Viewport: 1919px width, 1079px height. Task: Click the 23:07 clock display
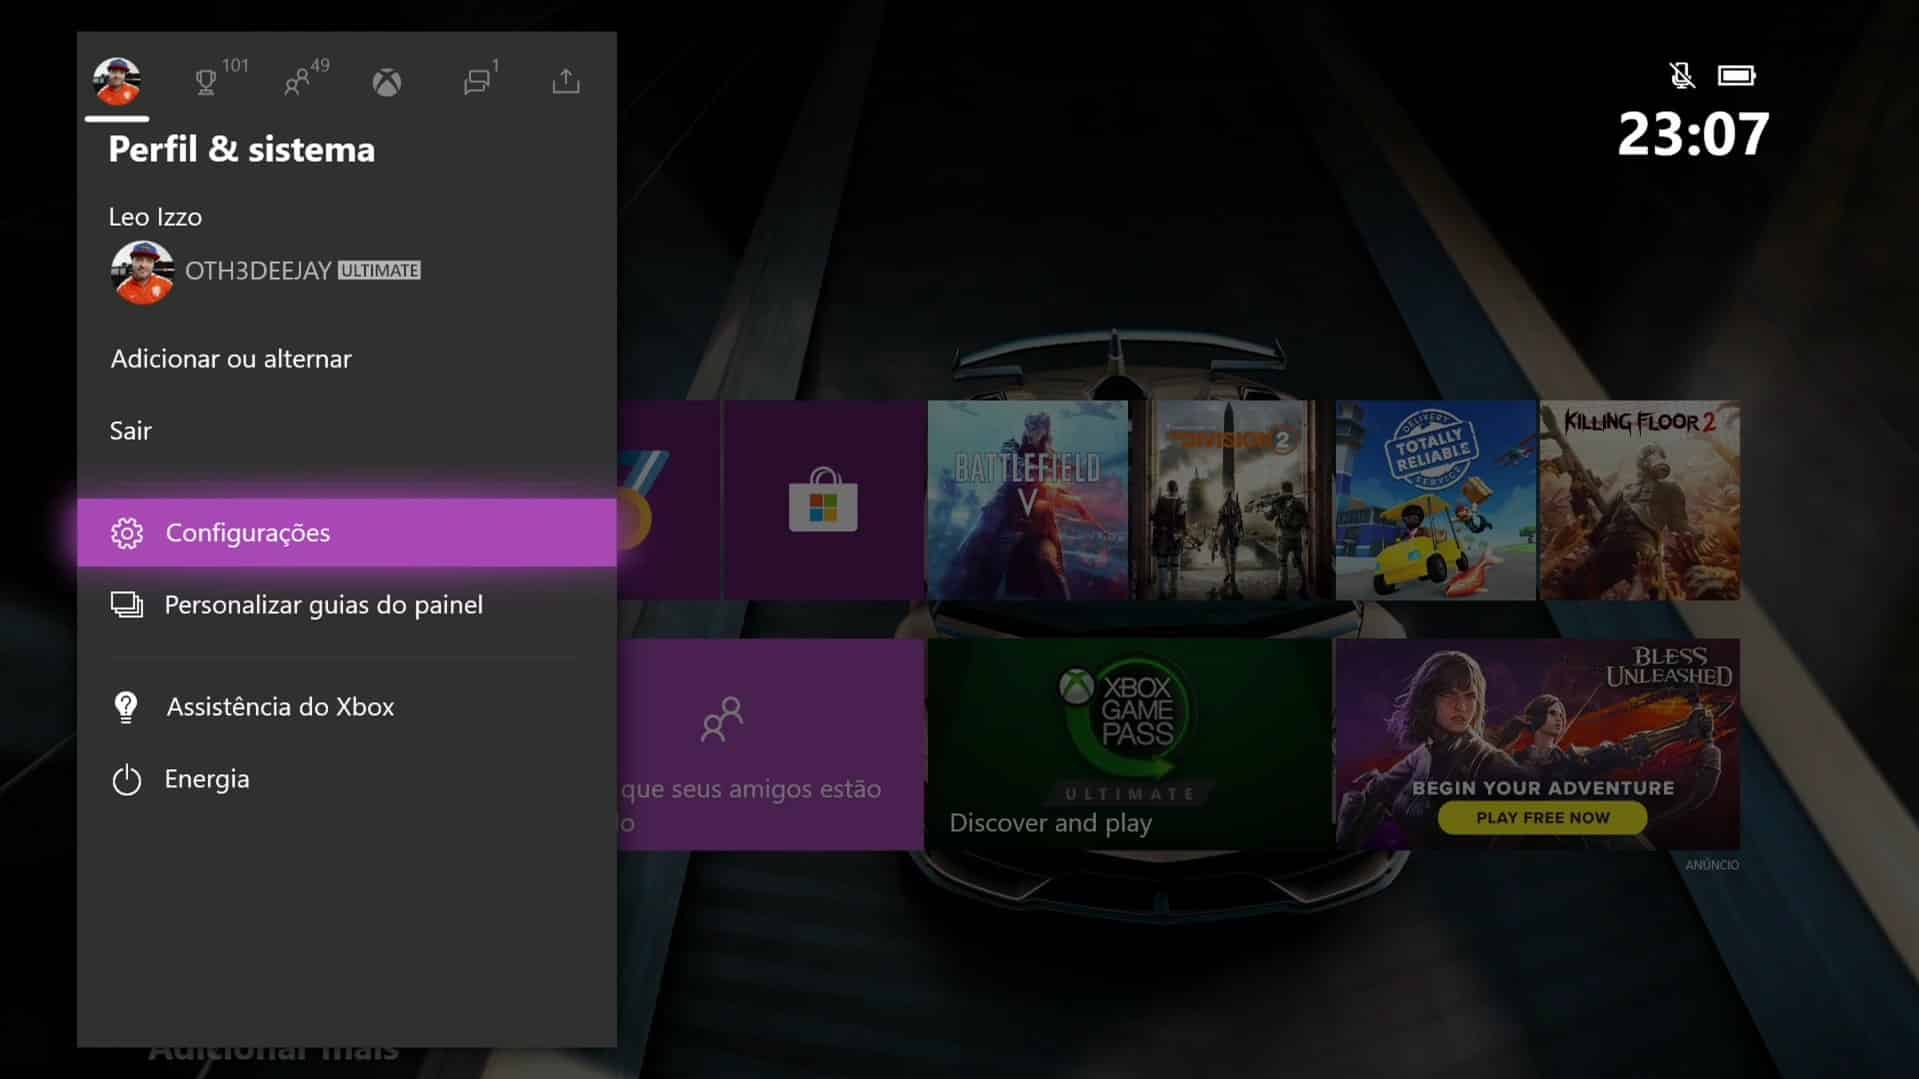tap(1693, 134)
